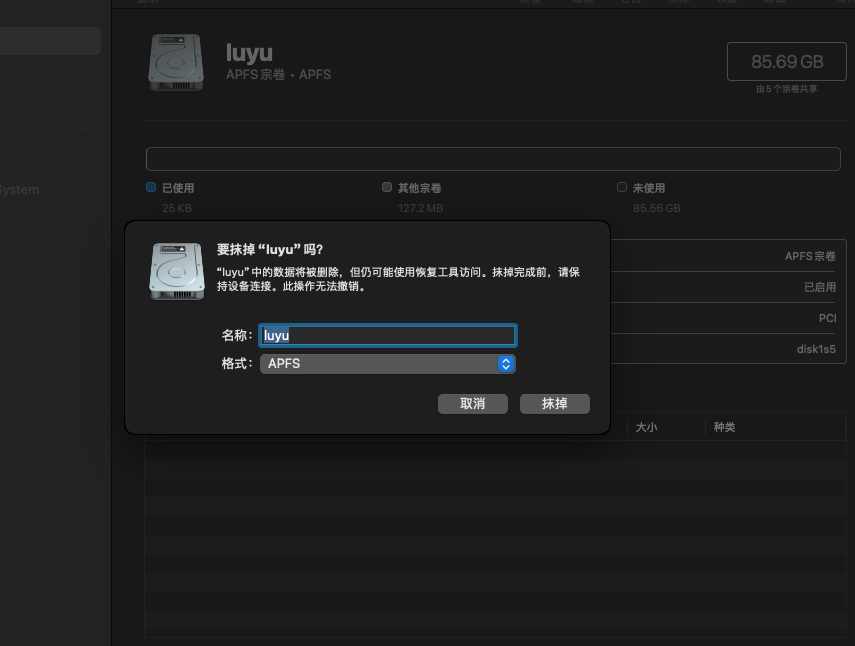
Task: Click the disk1s5 device value
Action: coord(816,349)
